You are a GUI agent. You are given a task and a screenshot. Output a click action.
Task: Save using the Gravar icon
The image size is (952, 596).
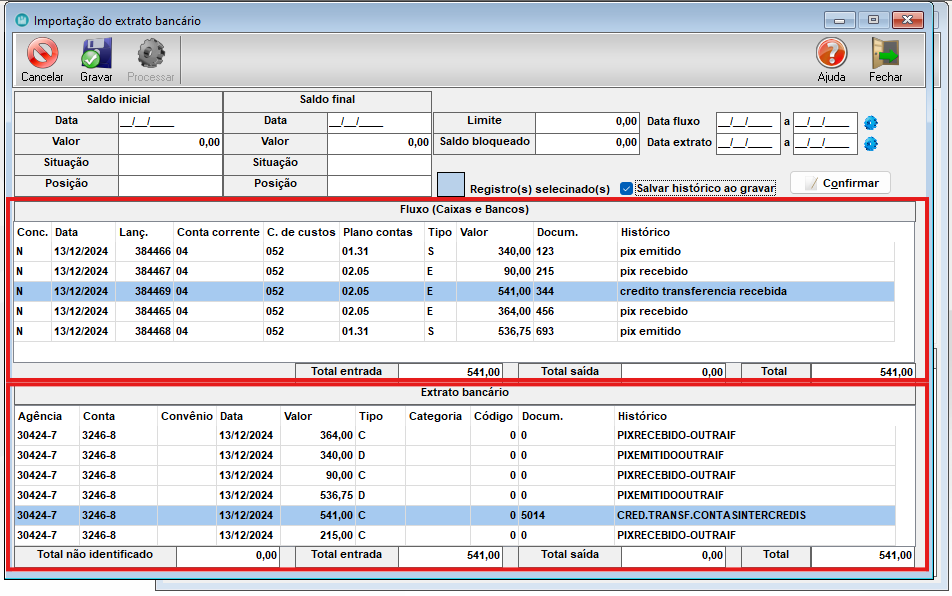pyautogui.click(x=96, y=54)
